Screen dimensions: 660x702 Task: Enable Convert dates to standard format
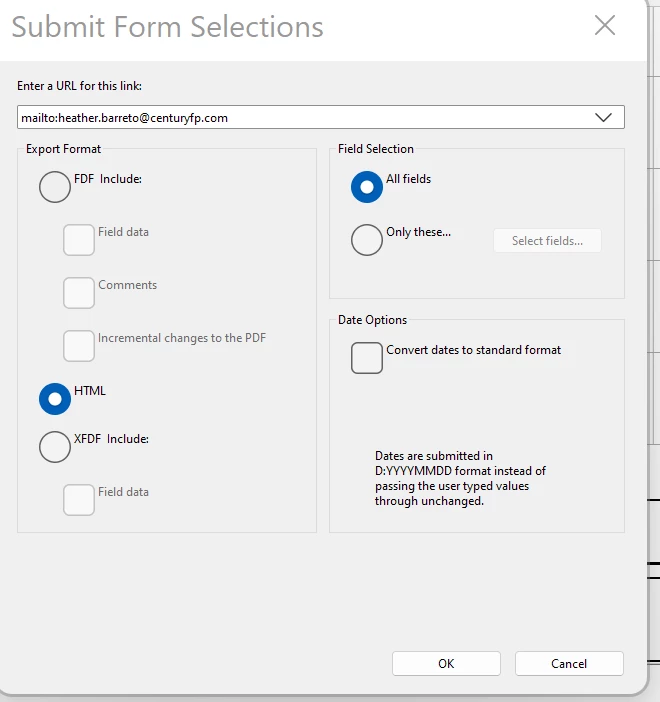pos(367,358)
